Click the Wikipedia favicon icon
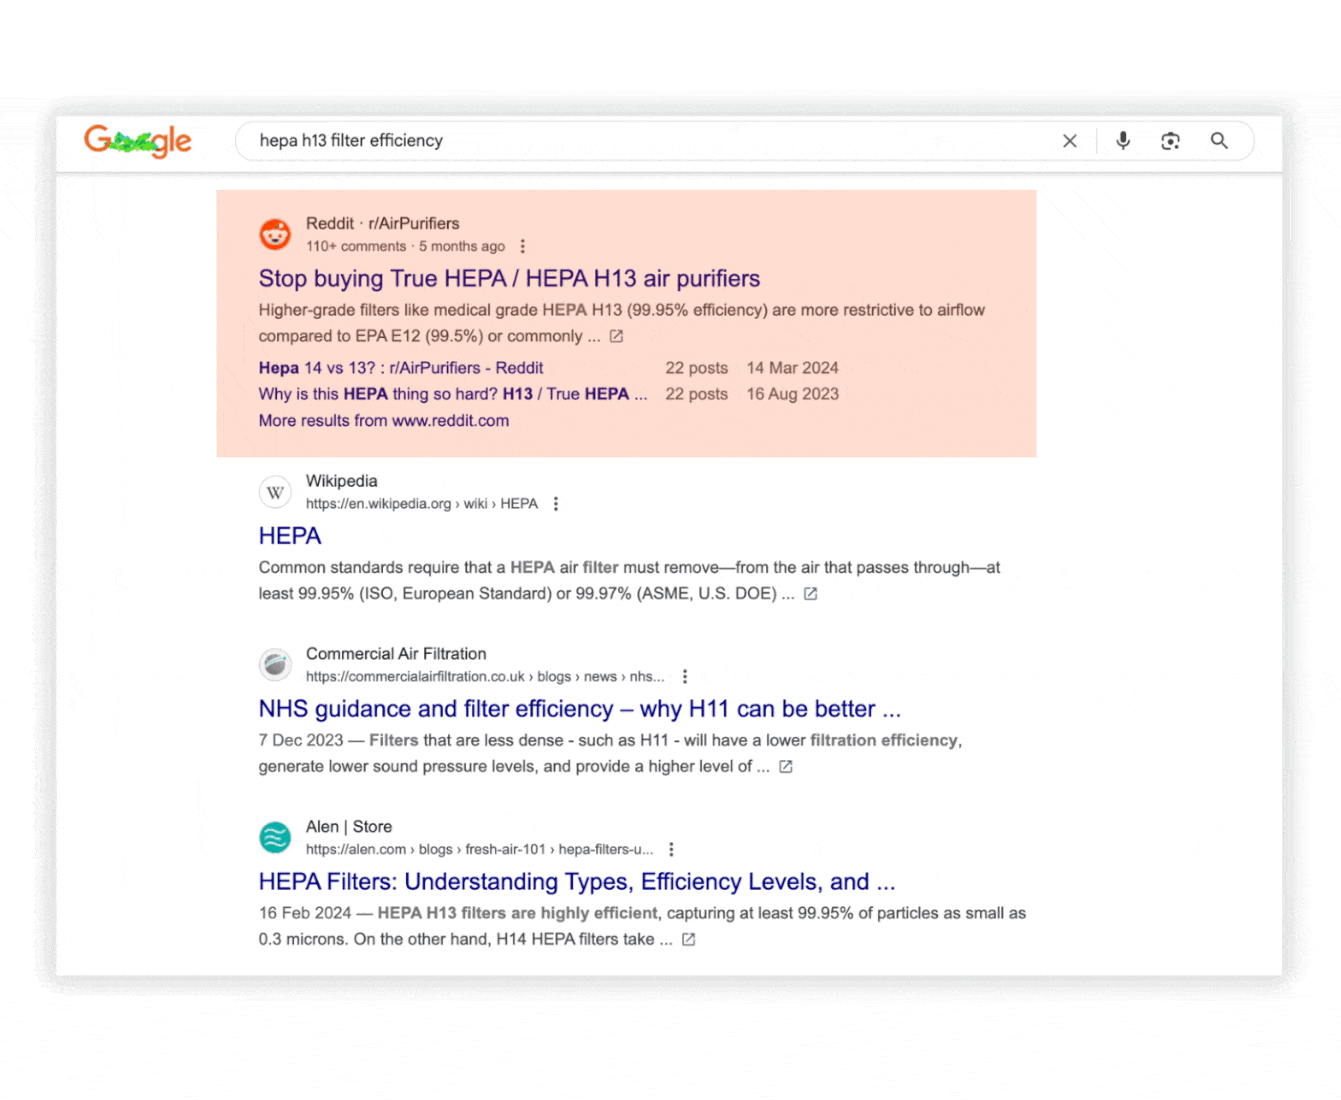The image size is (1341, 1100). coord(275,492)
